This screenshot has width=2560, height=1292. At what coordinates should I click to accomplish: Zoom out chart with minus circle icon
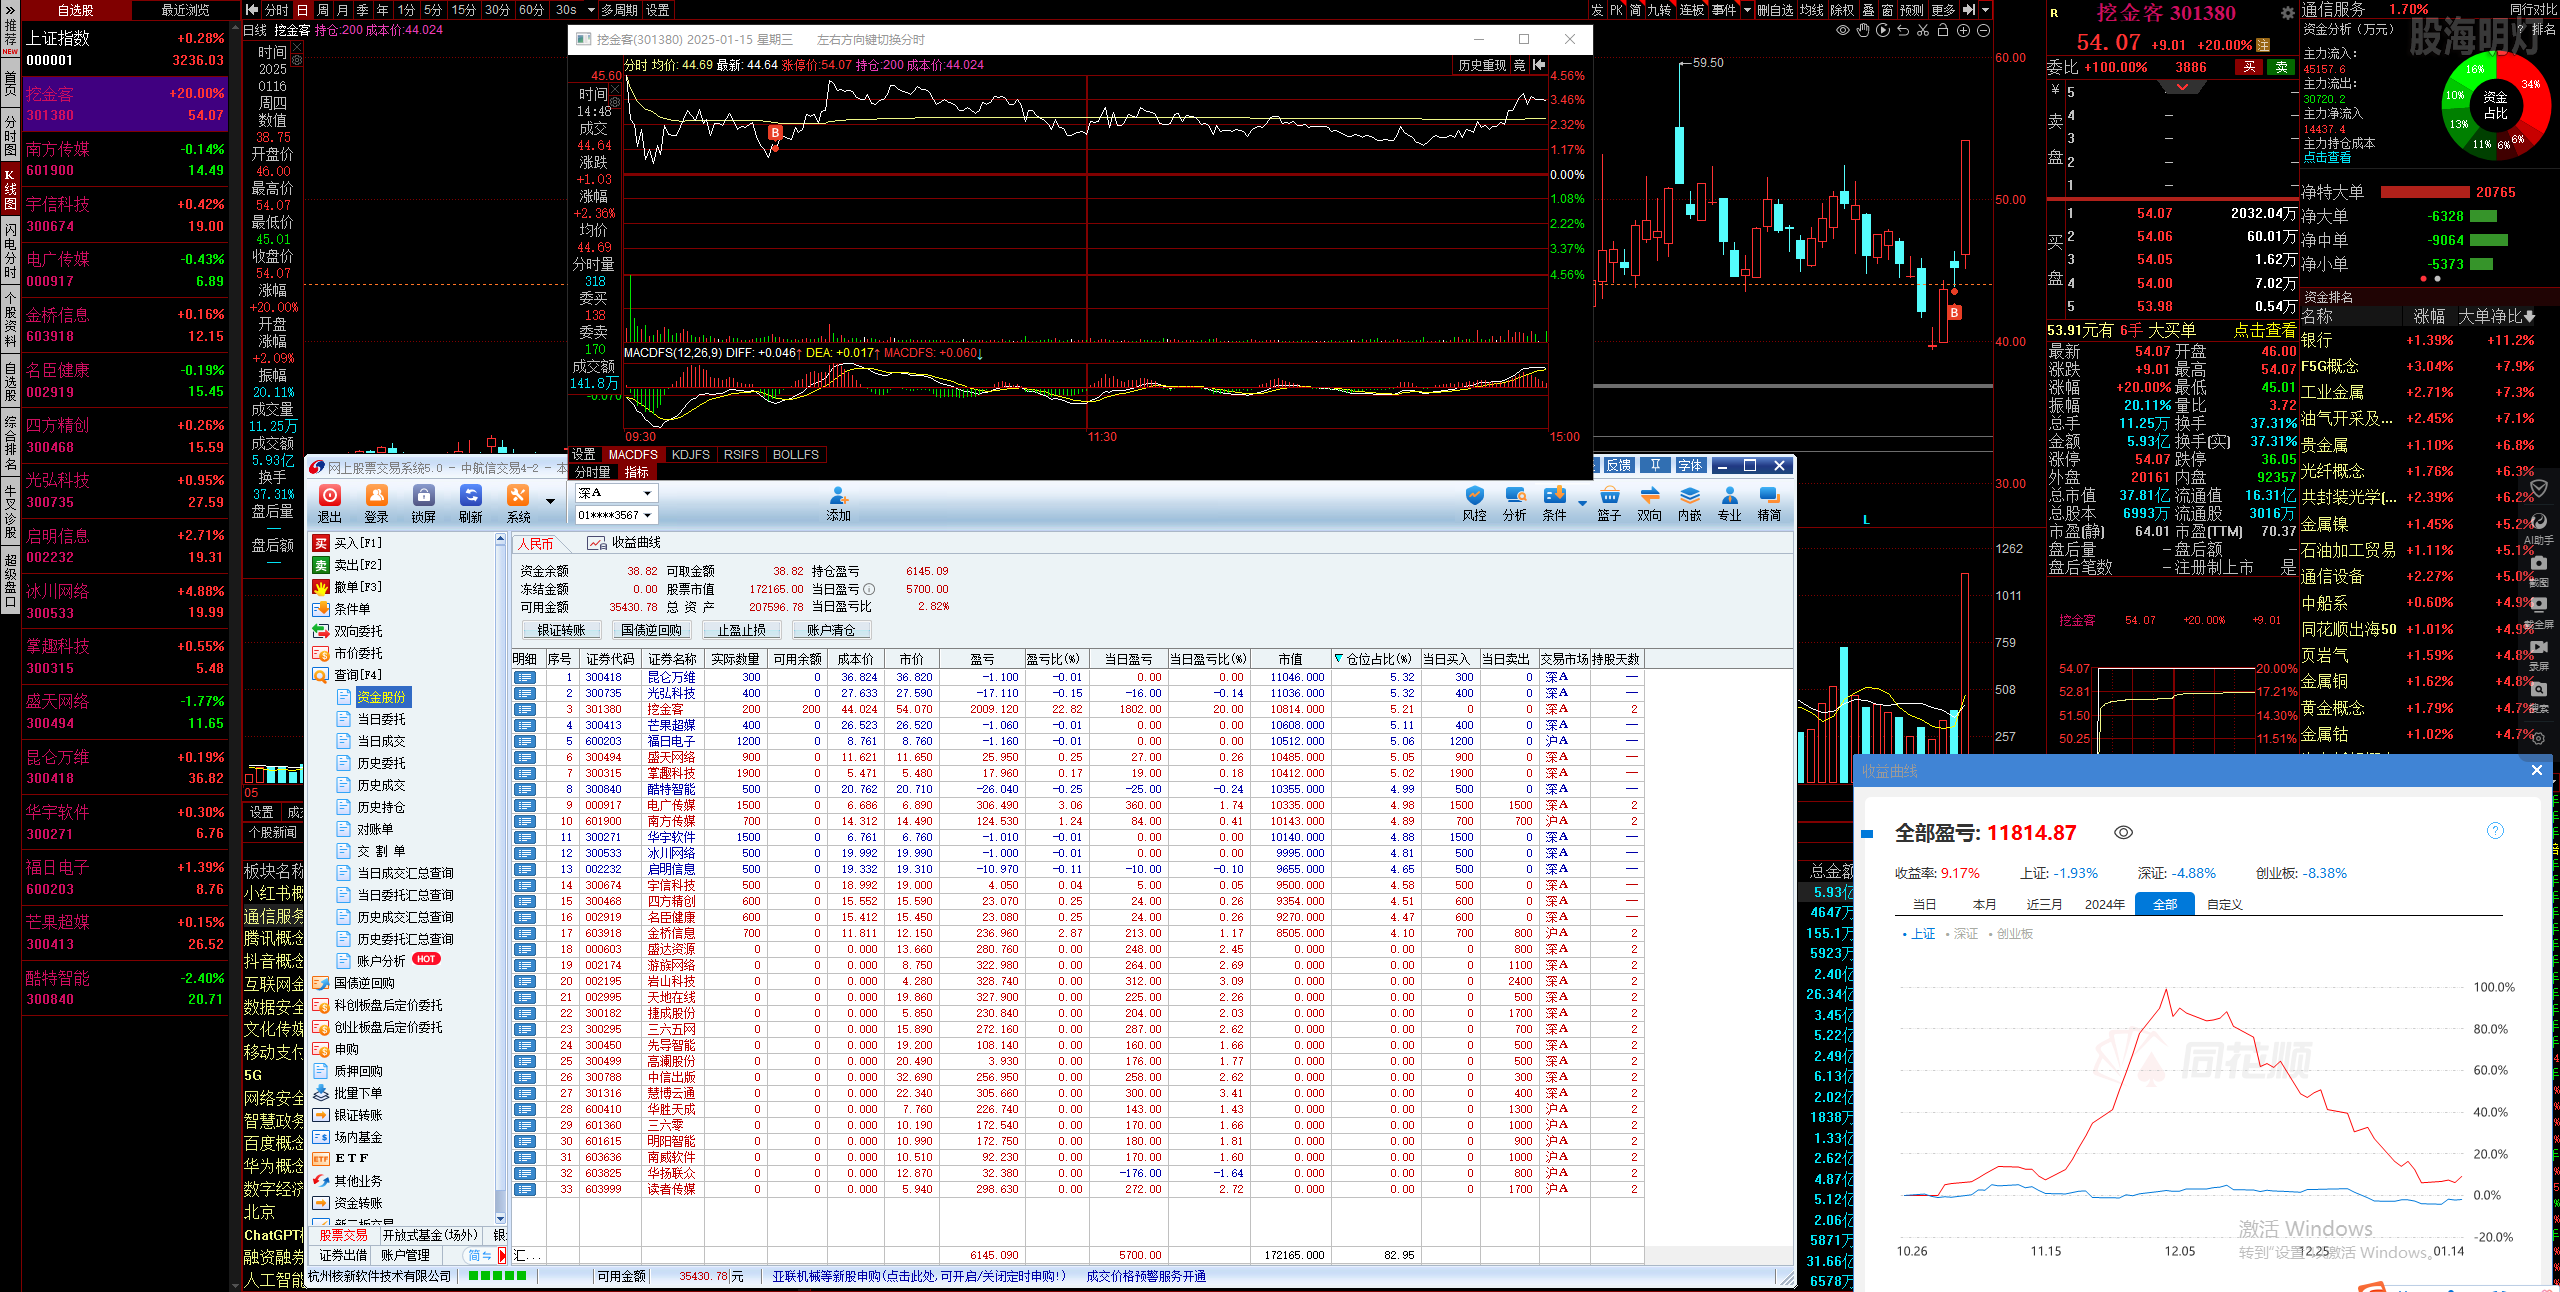point(1983,31)
